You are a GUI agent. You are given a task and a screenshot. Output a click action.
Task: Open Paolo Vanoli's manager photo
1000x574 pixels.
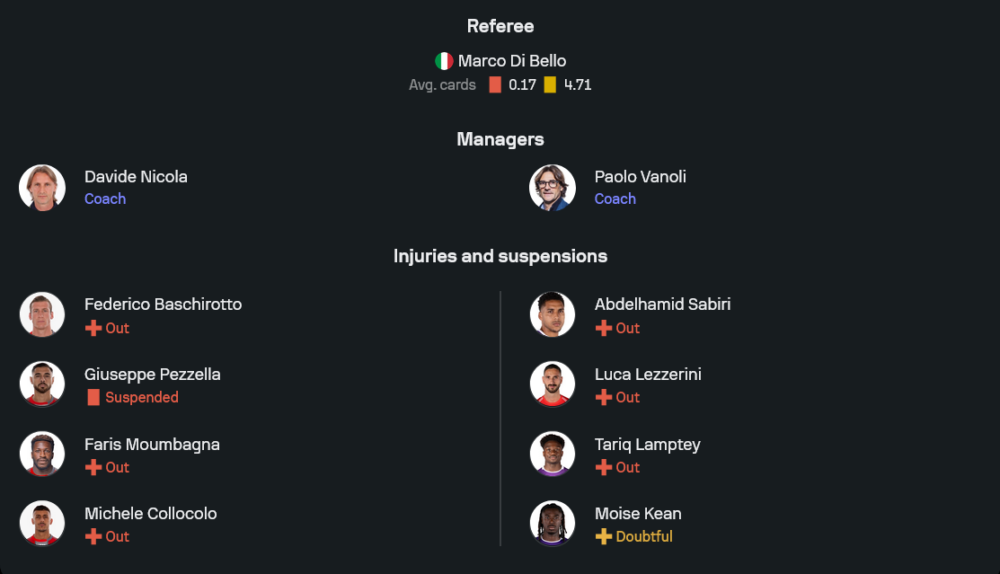pyautogui.click(x=552, y=188)
